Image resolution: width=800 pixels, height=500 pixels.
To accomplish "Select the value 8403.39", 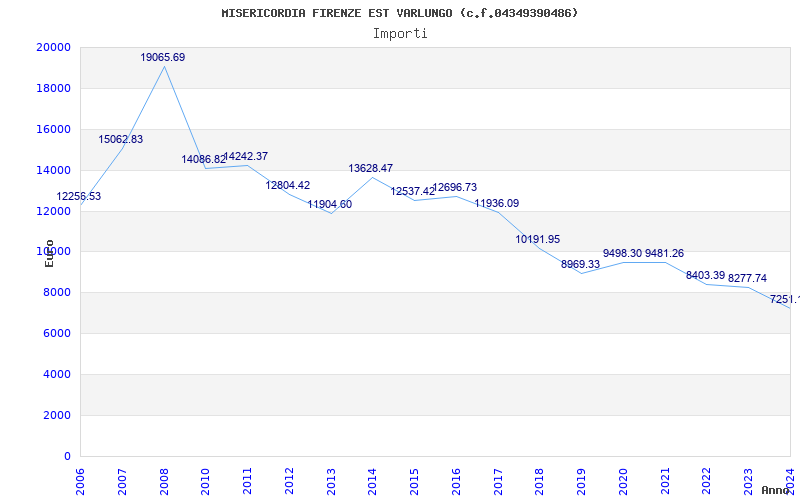I will pyautogui.click(x=706, y=276).
